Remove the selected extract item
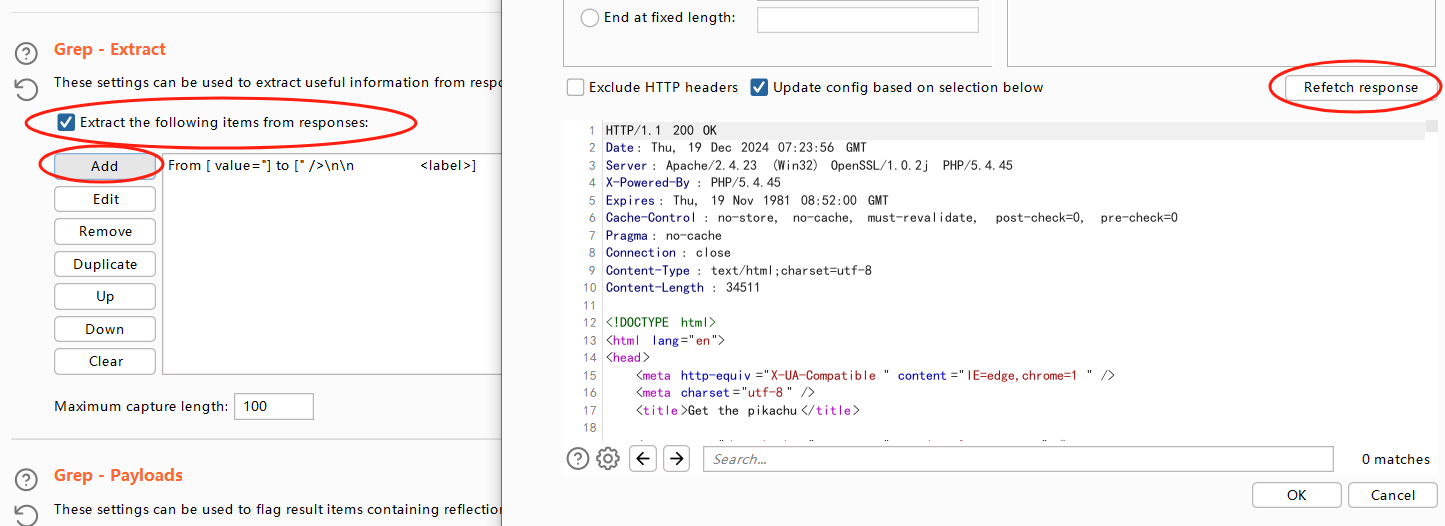 click(x=105, y=231)
